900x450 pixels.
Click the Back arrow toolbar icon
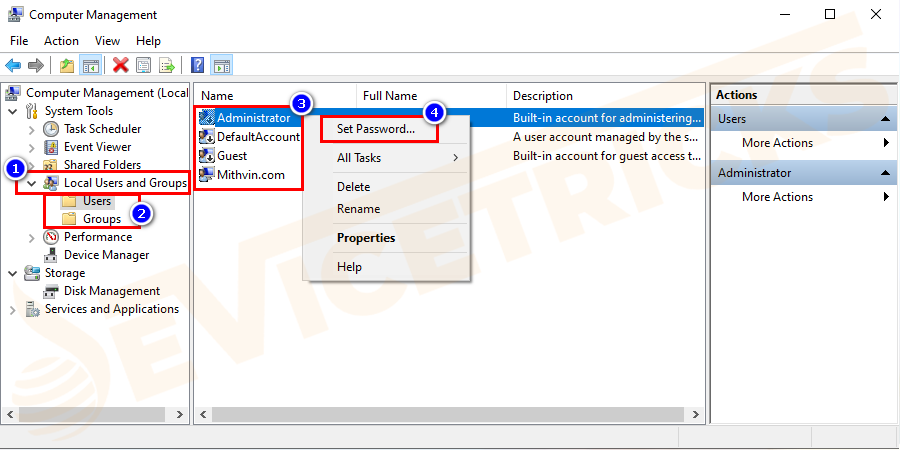tap(13, 65)
